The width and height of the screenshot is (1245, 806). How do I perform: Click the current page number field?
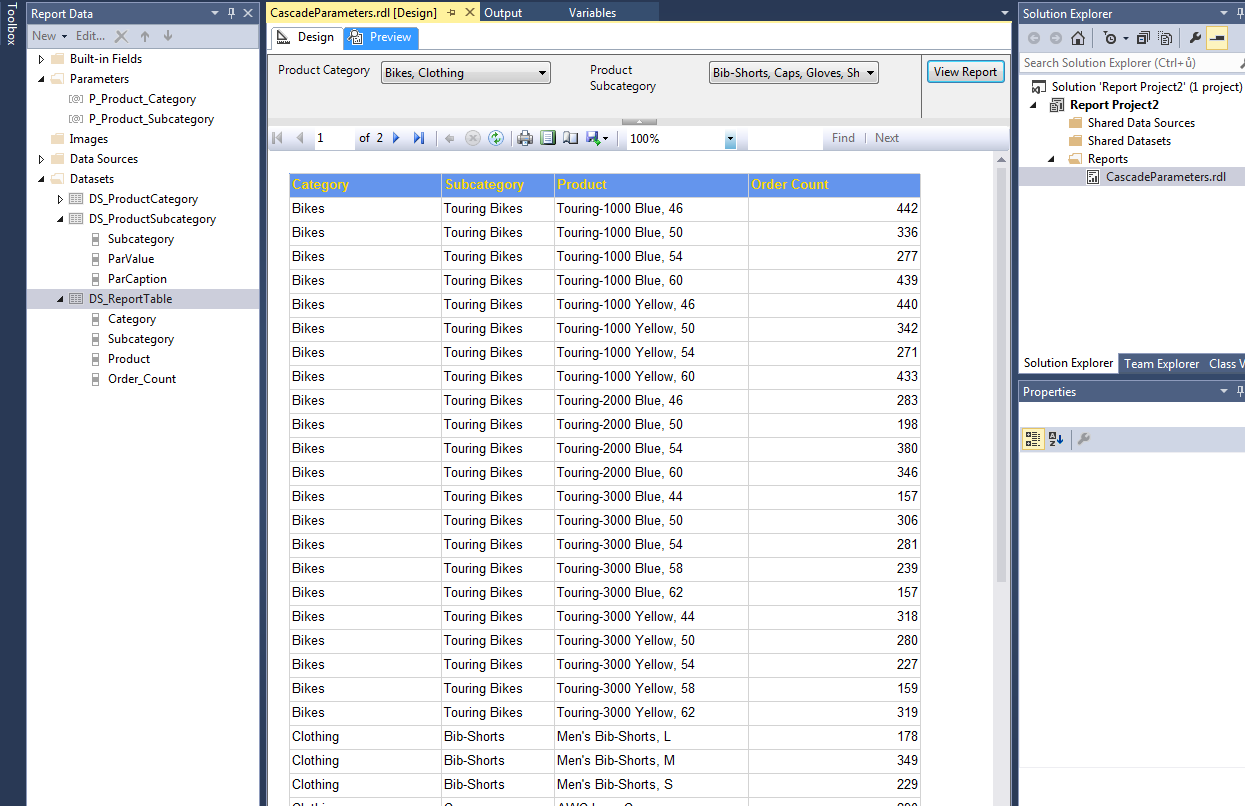333,138
